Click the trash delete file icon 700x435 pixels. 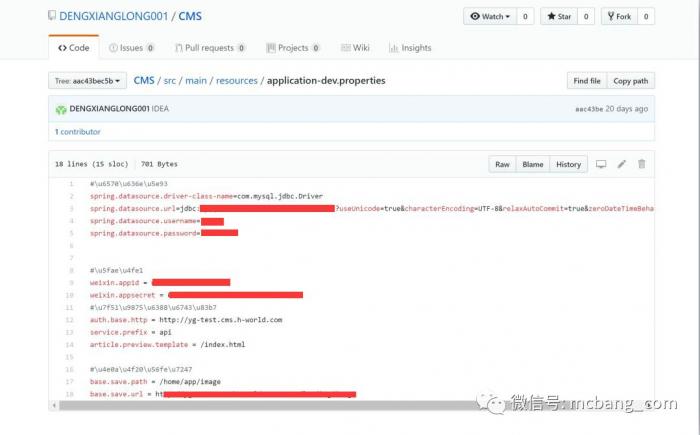641,164
